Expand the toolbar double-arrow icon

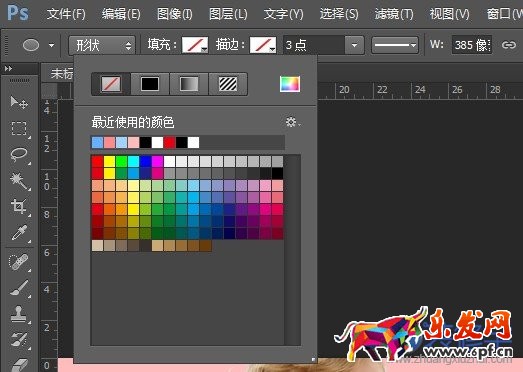(8, 68)
